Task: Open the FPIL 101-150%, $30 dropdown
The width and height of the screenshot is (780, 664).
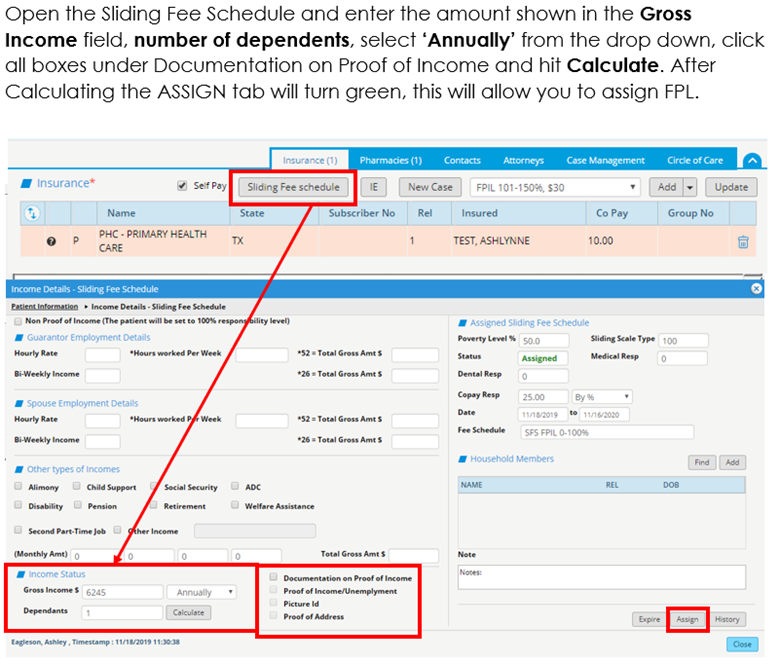Action: [554, 187]
